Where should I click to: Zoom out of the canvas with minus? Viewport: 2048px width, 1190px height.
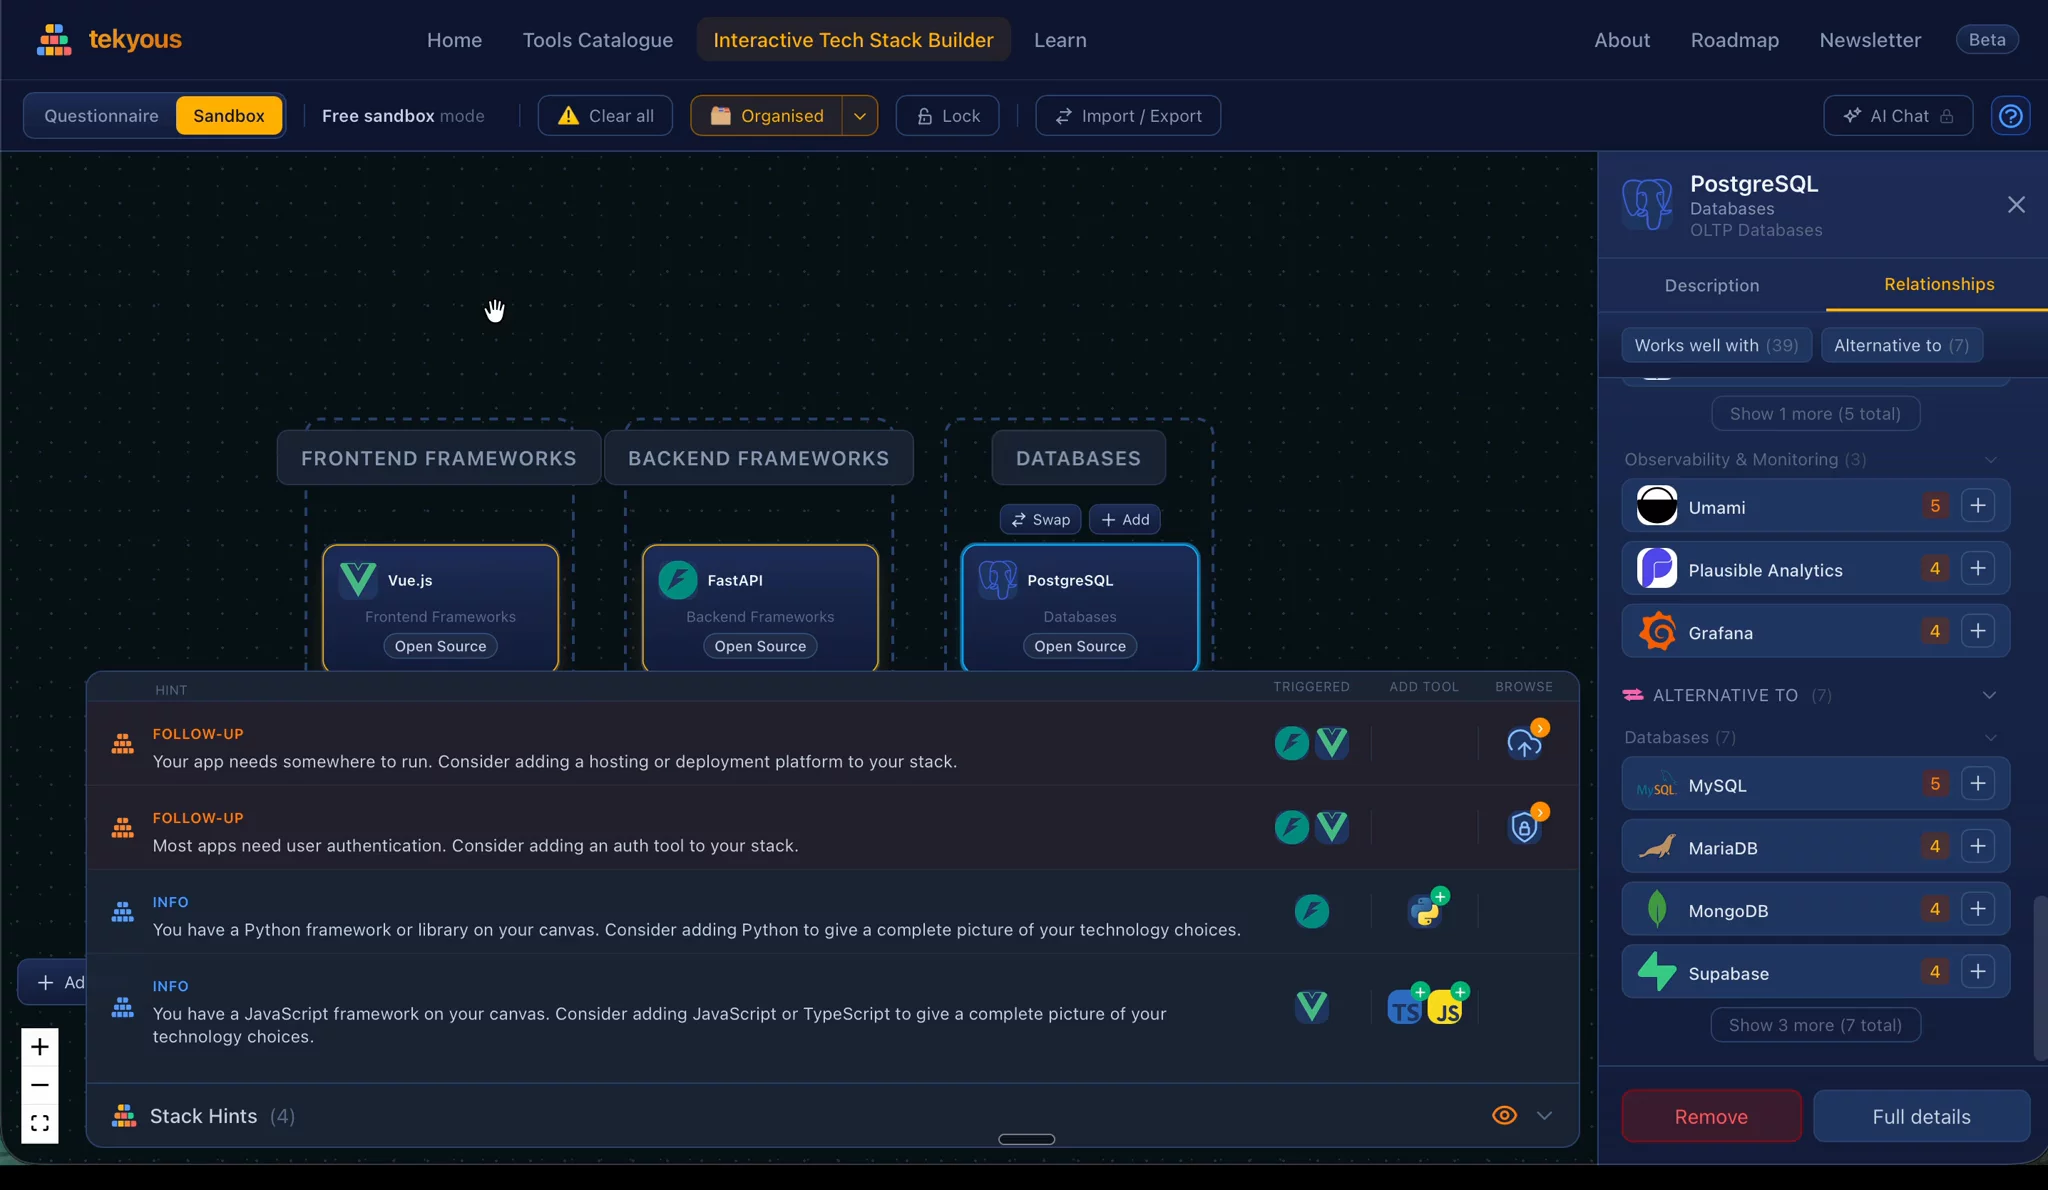tap(40, 1085)
